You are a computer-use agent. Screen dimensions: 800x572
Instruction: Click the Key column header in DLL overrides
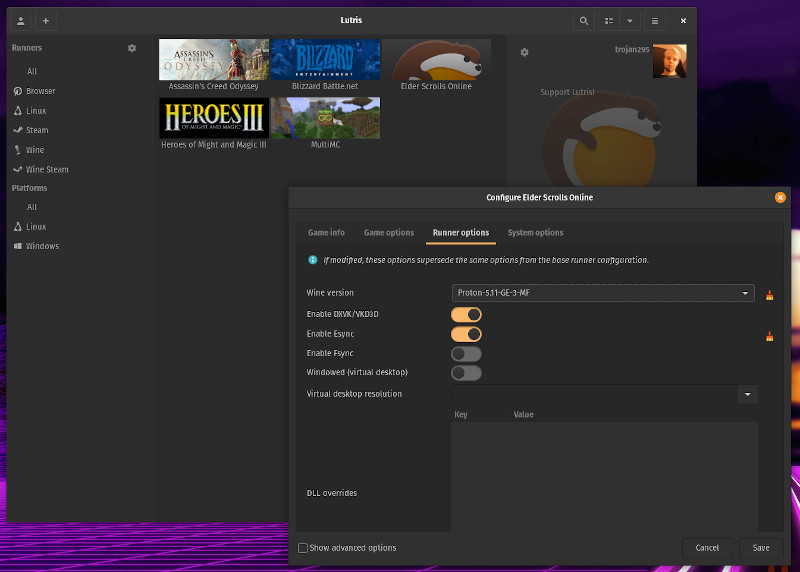point(461,414)
